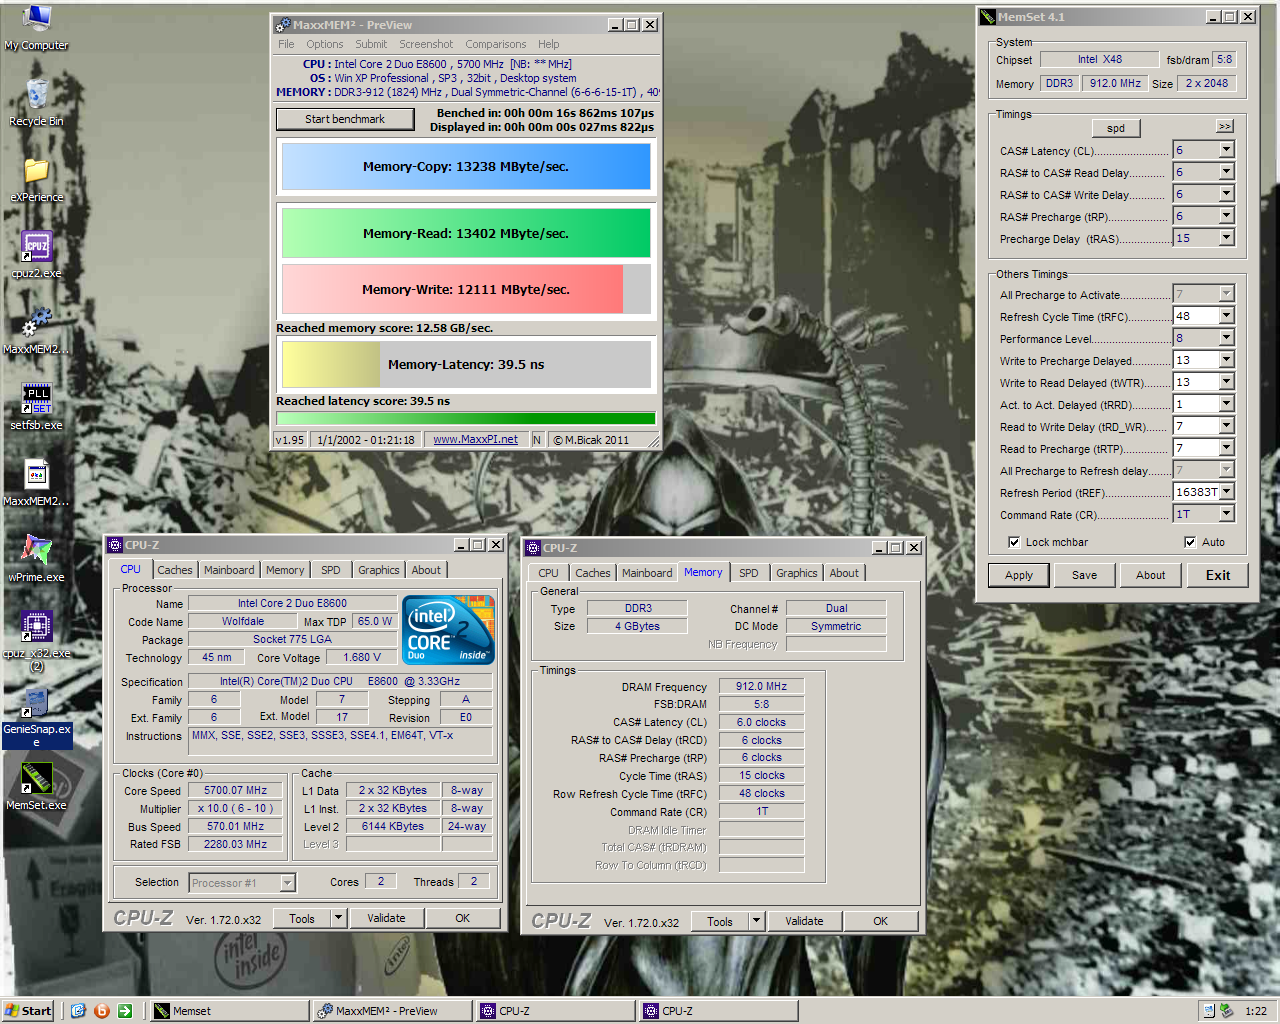Viewport: 1280px width, 1024px height.
Task: Click the Memory-Write result bar
Action: tap(466, 289)
